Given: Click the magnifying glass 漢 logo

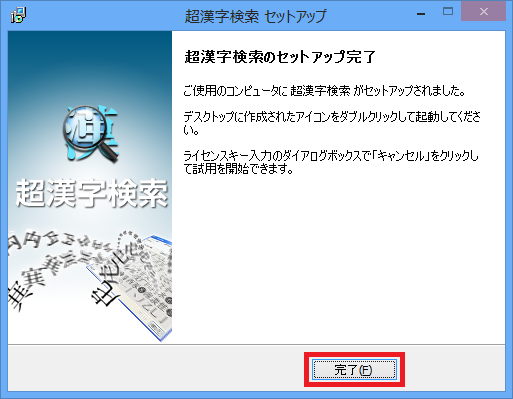Looking at the screenshot, I should point(91,133).
